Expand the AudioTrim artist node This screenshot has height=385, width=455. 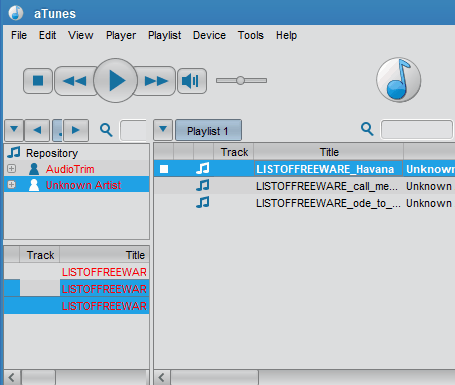[11, 169]
